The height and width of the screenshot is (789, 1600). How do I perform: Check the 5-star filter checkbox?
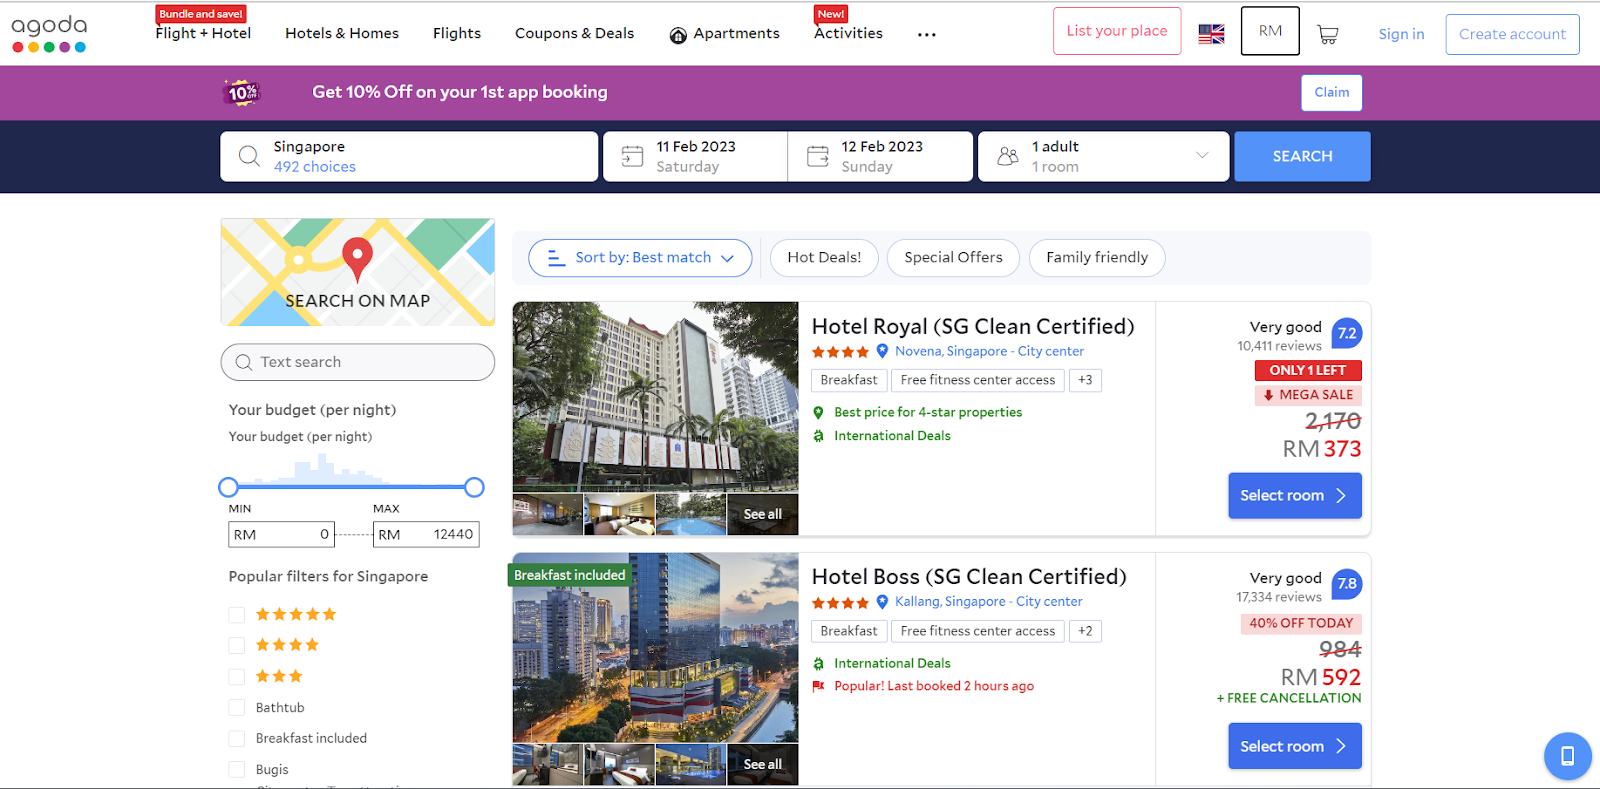237,615
